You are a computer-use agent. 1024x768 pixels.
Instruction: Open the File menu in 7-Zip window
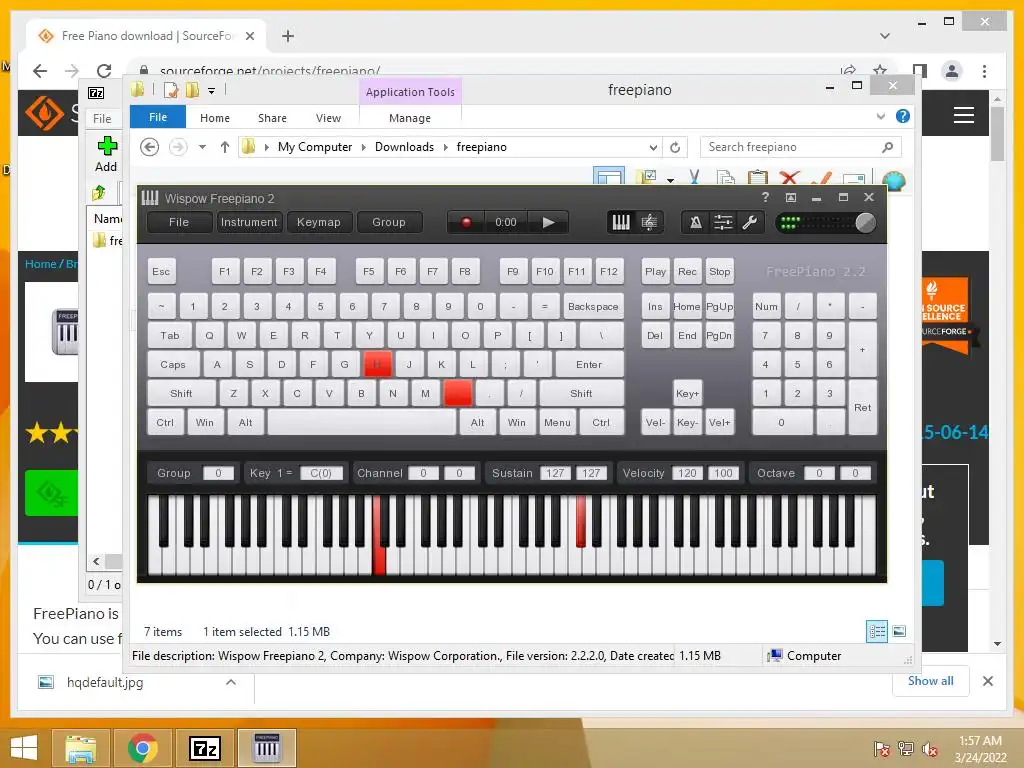click(102, 119)
